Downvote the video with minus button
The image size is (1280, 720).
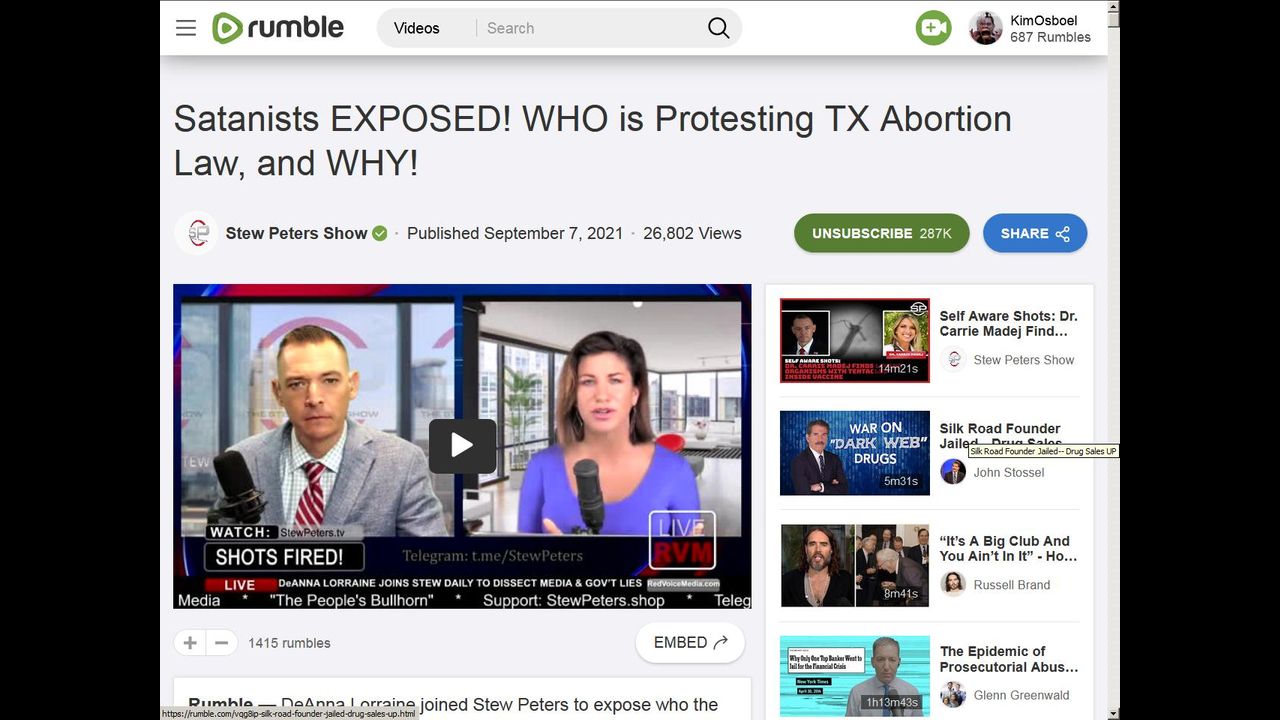222,643
